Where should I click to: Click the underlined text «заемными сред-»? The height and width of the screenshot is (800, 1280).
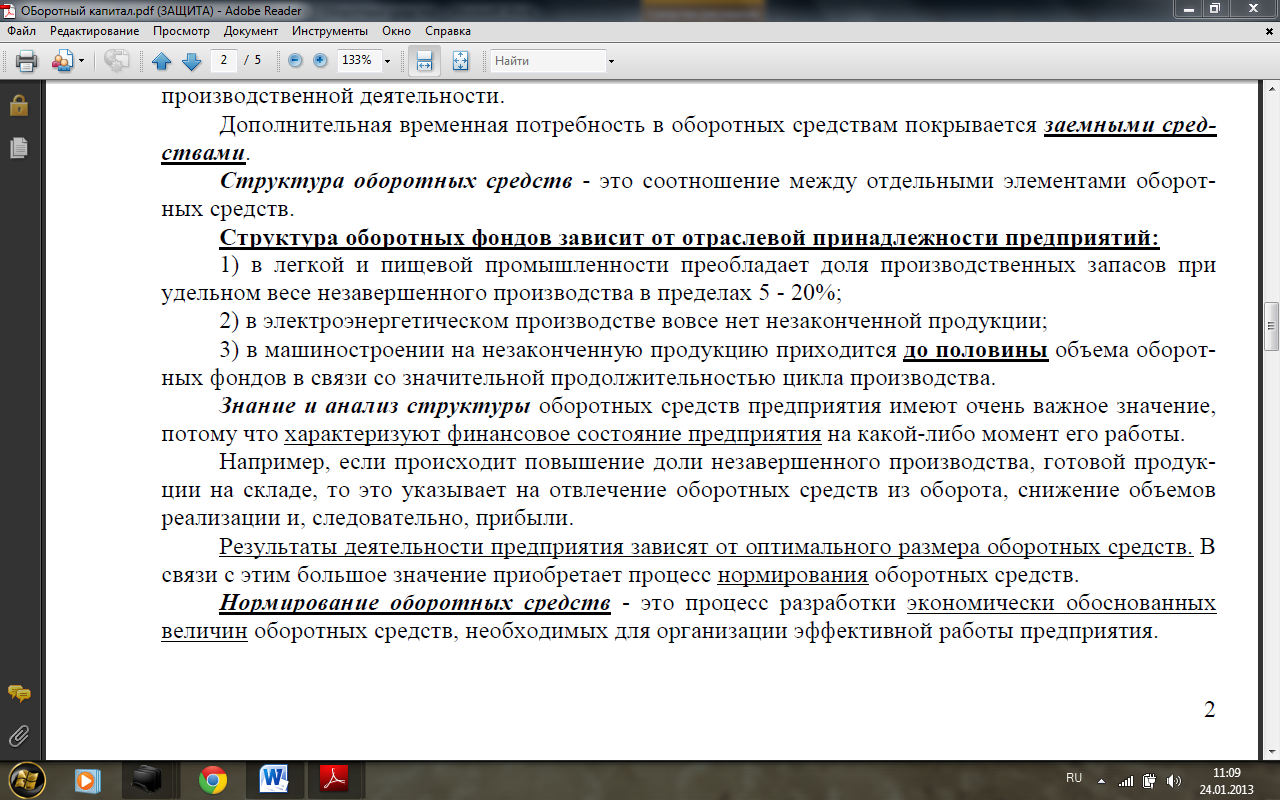click(x=1130, y=127)
